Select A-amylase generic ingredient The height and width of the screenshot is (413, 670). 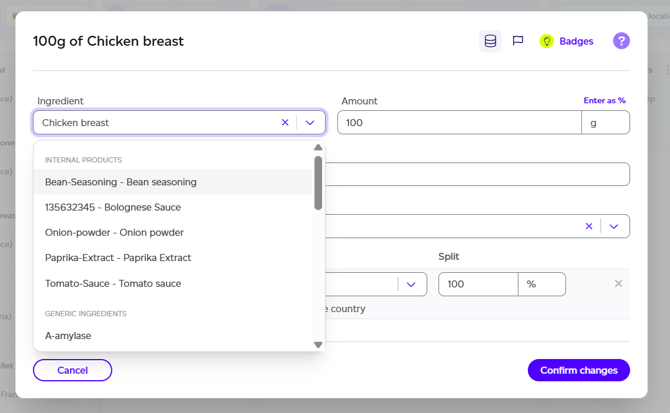(173, 336)
